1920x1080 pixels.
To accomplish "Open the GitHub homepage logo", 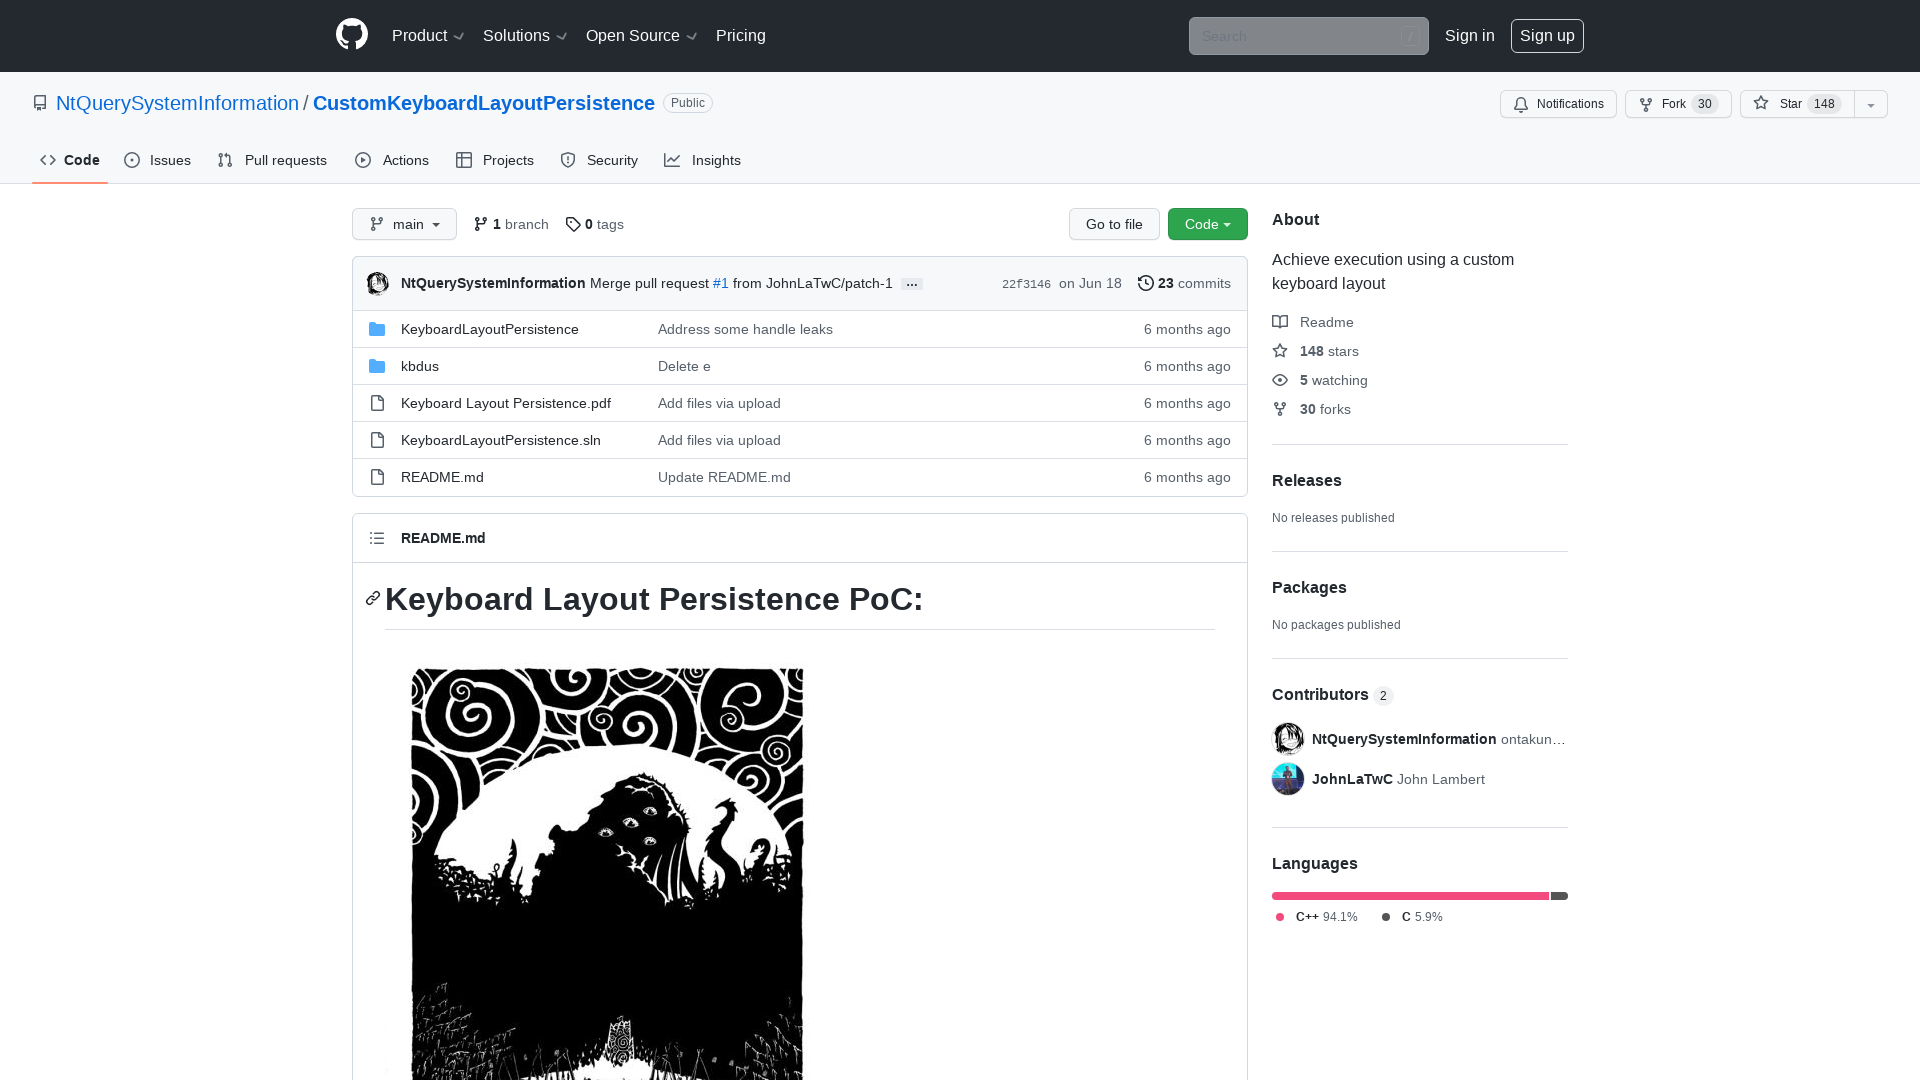I will pos(352,35).
